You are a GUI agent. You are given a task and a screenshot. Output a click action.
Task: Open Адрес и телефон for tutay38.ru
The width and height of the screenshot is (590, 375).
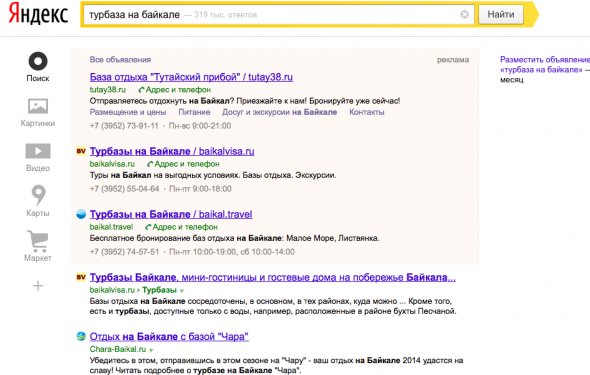178,90
